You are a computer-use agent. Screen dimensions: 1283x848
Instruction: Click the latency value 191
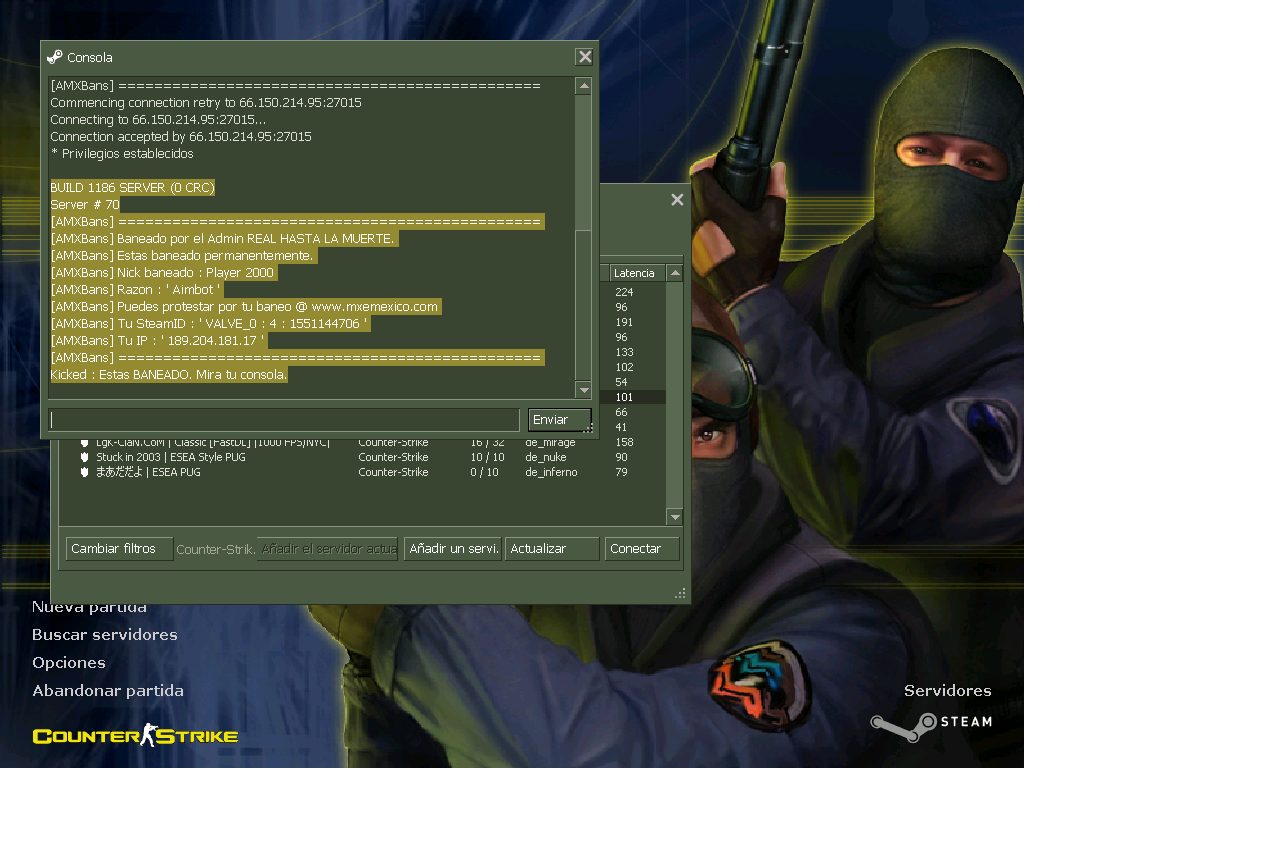pos(624,322)
